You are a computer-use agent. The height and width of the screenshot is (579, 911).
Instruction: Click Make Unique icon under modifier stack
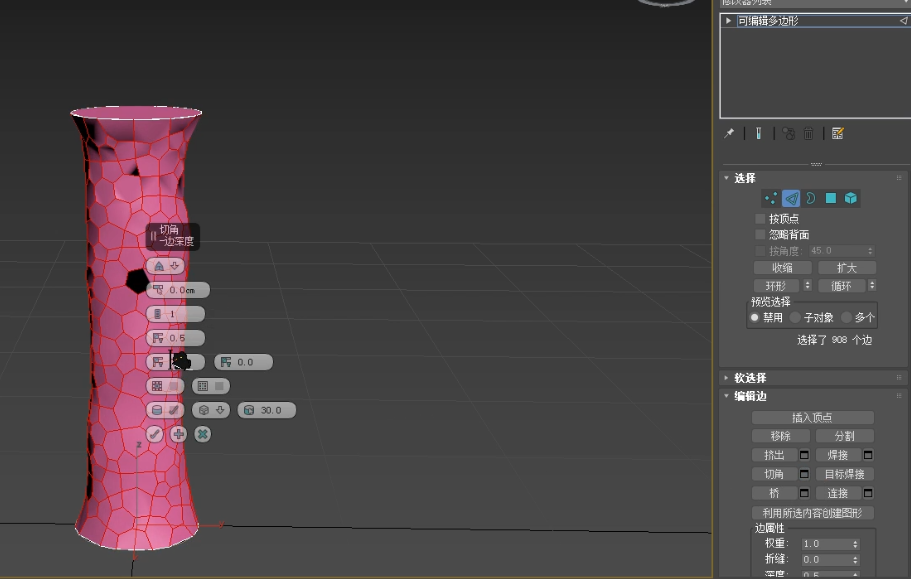pyautogui.click(x=788, y=134)
